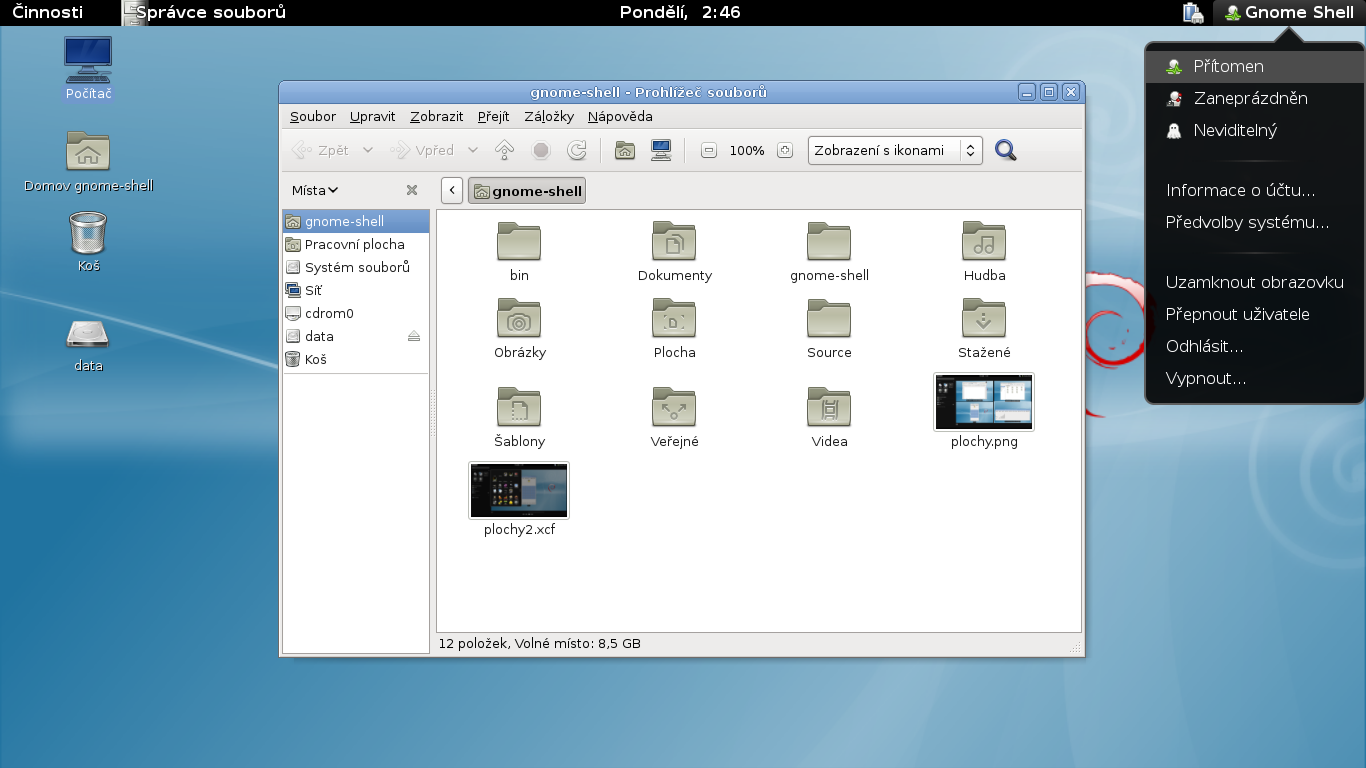Open the Činnosti activities overview
This screenshot has width=1366, height=768.
[x=48, y=12]
